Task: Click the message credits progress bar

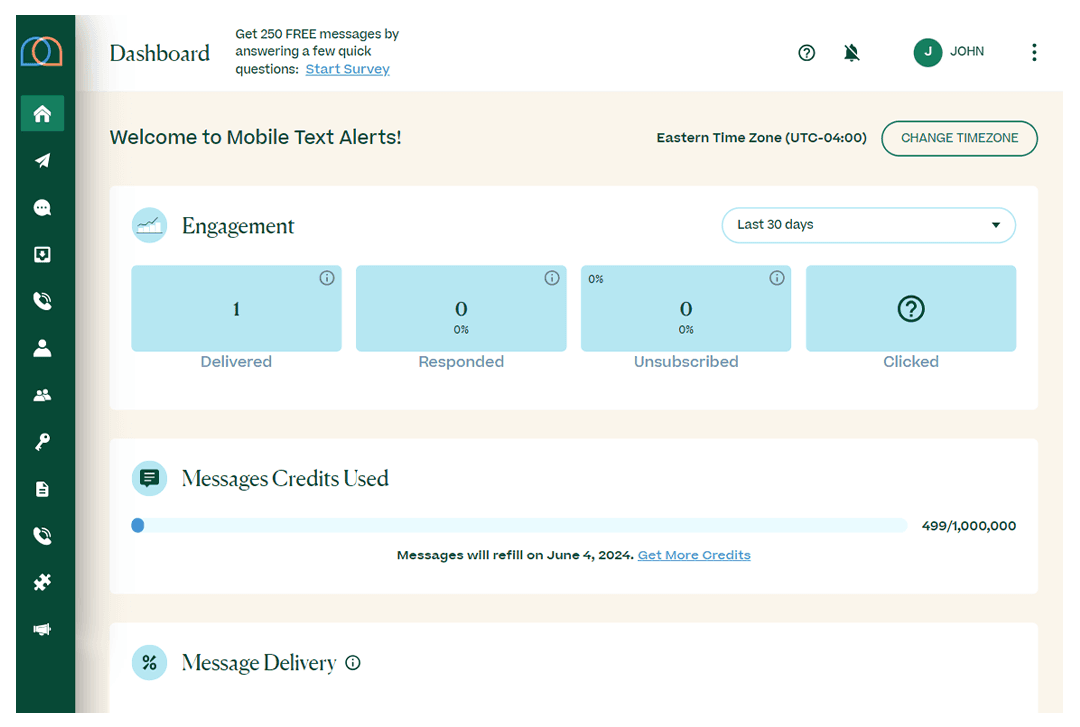Action: (520, 525)
